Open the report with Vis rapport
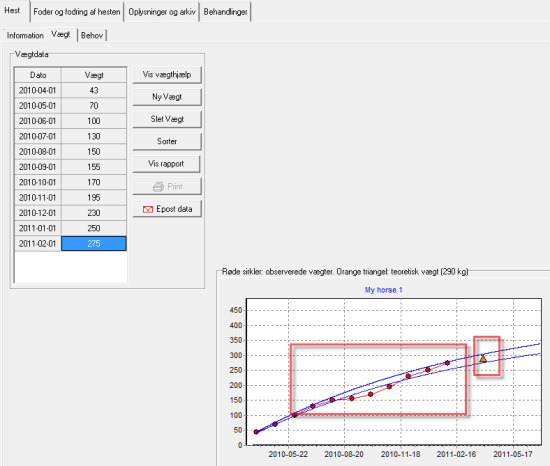The image size is (550, 466). [166, 164]
